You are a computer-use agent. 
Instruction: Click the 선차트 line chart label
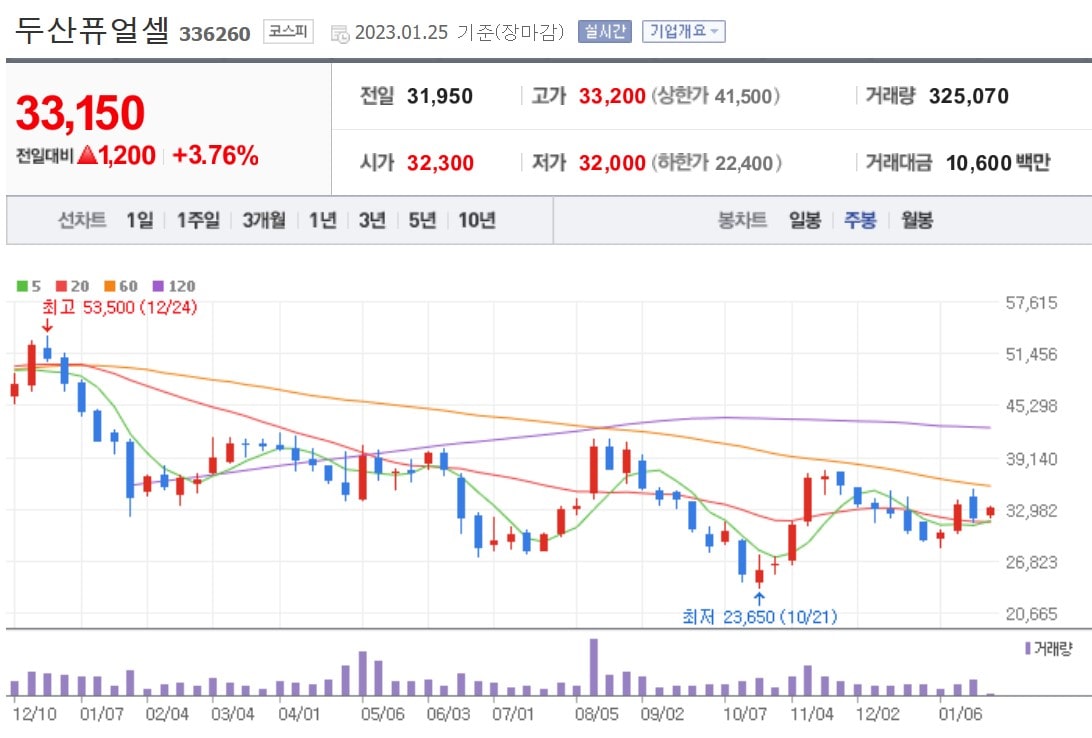pos(82,221)
